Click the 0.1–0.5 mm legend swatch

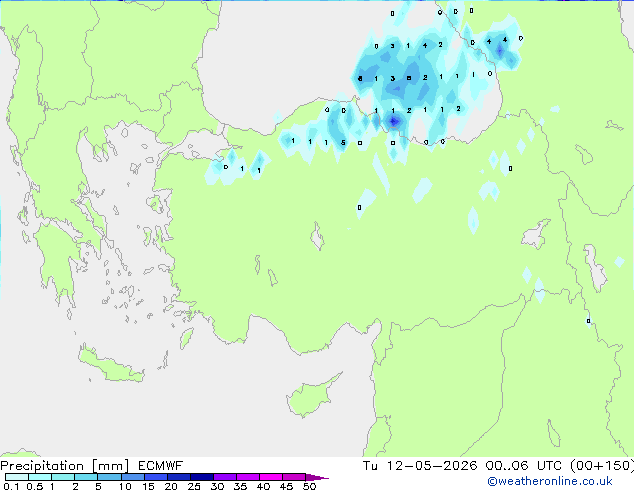pos(17,477)
